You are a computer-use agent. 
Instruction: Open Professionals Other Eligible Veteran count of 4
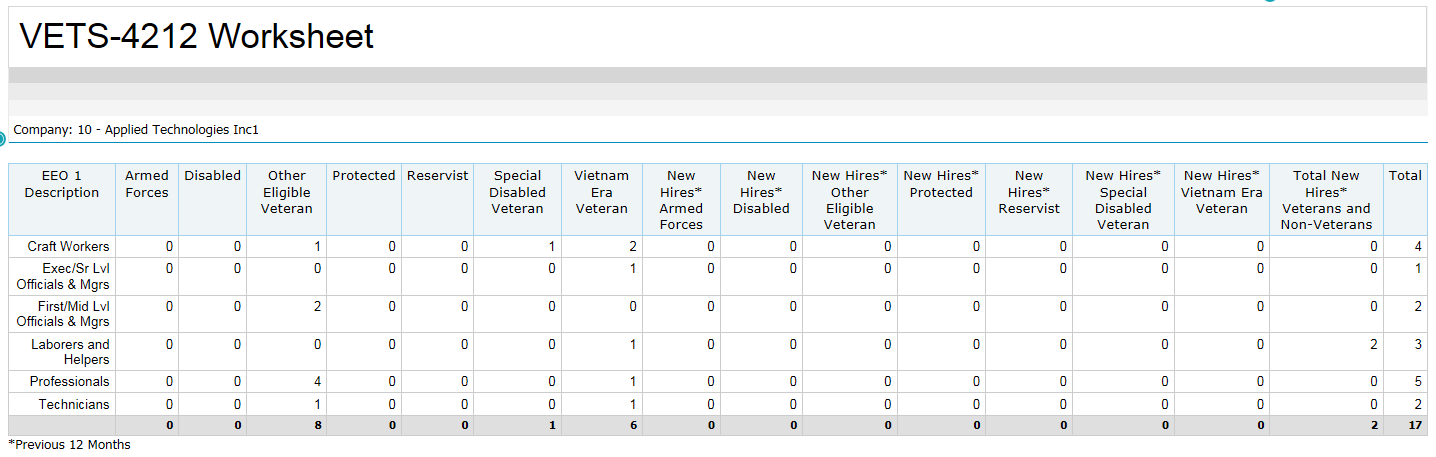click(x=317, y=382)
